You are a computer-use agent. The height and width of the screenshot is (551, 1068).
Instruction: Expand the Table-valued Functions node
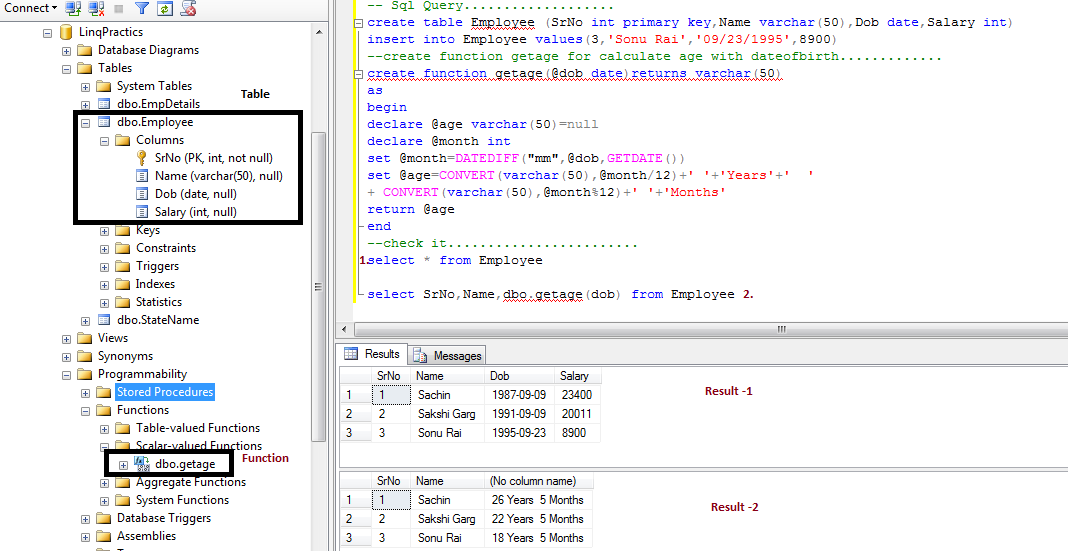click(x=104, y=429)
